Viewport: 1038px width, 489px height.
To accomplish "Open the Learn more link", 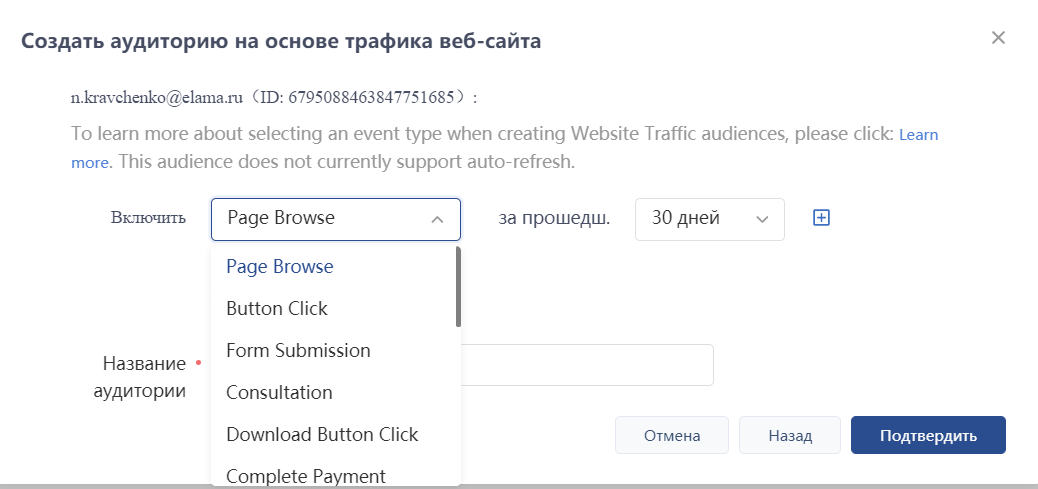I will 918,134.
